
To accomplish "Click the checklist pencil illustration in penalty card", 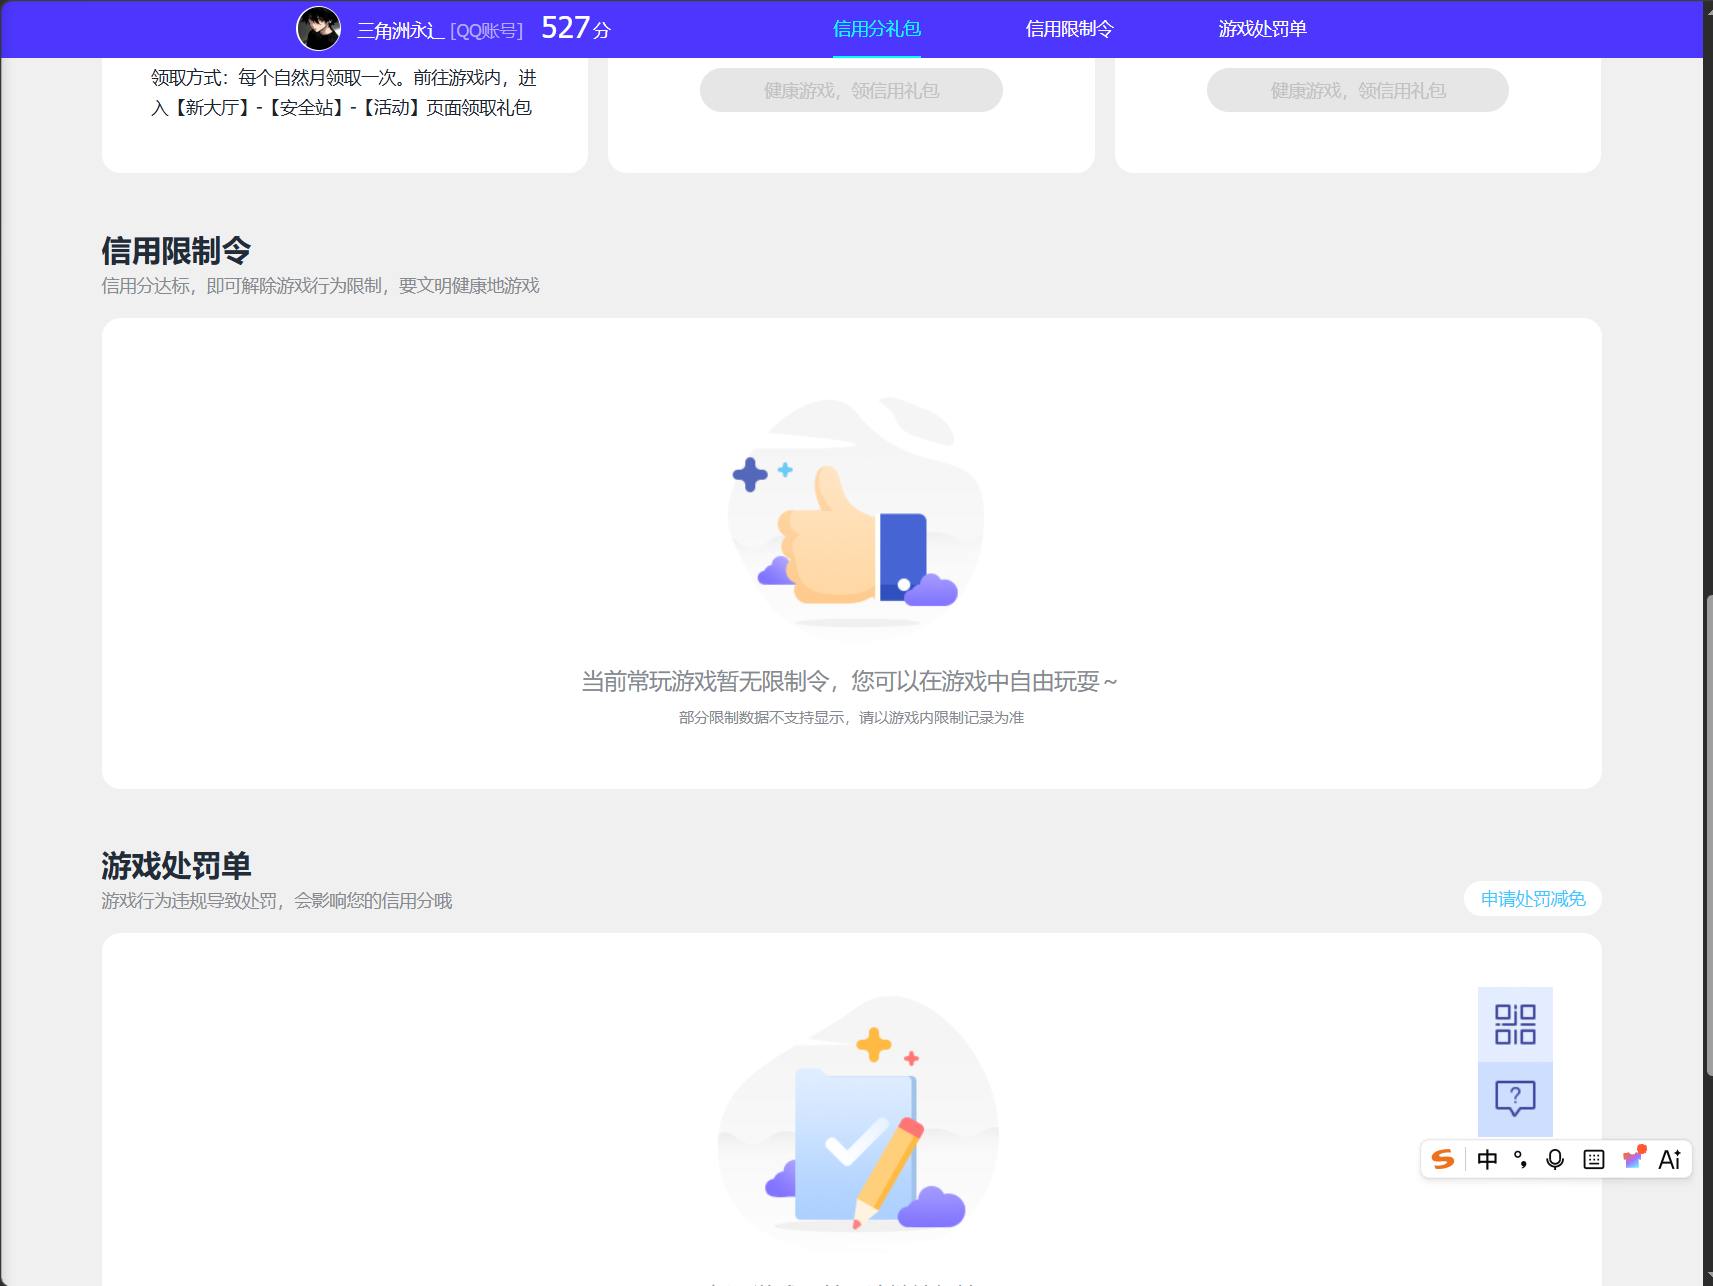I will click(858, 1120).
